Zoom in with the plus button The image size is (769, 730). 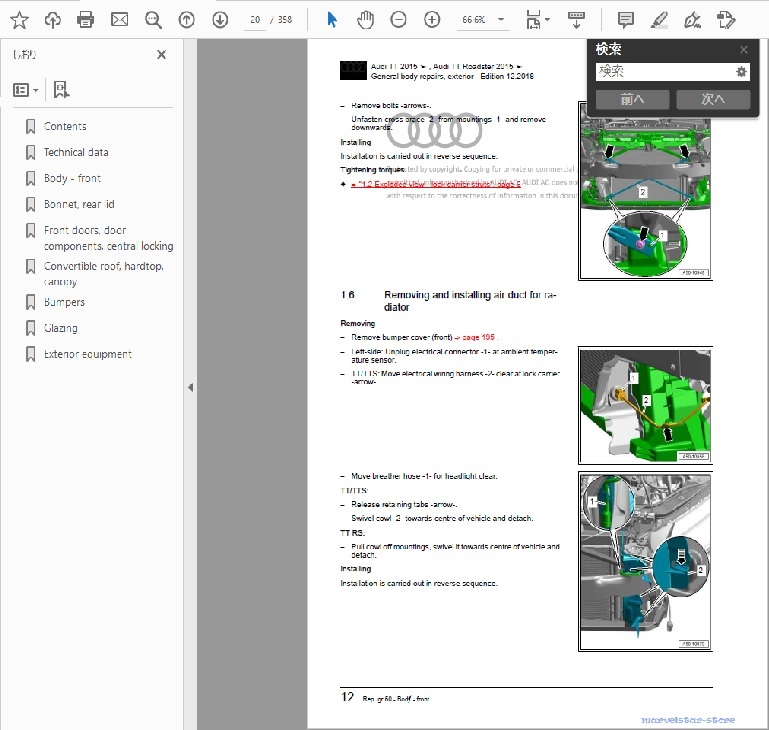432,20
